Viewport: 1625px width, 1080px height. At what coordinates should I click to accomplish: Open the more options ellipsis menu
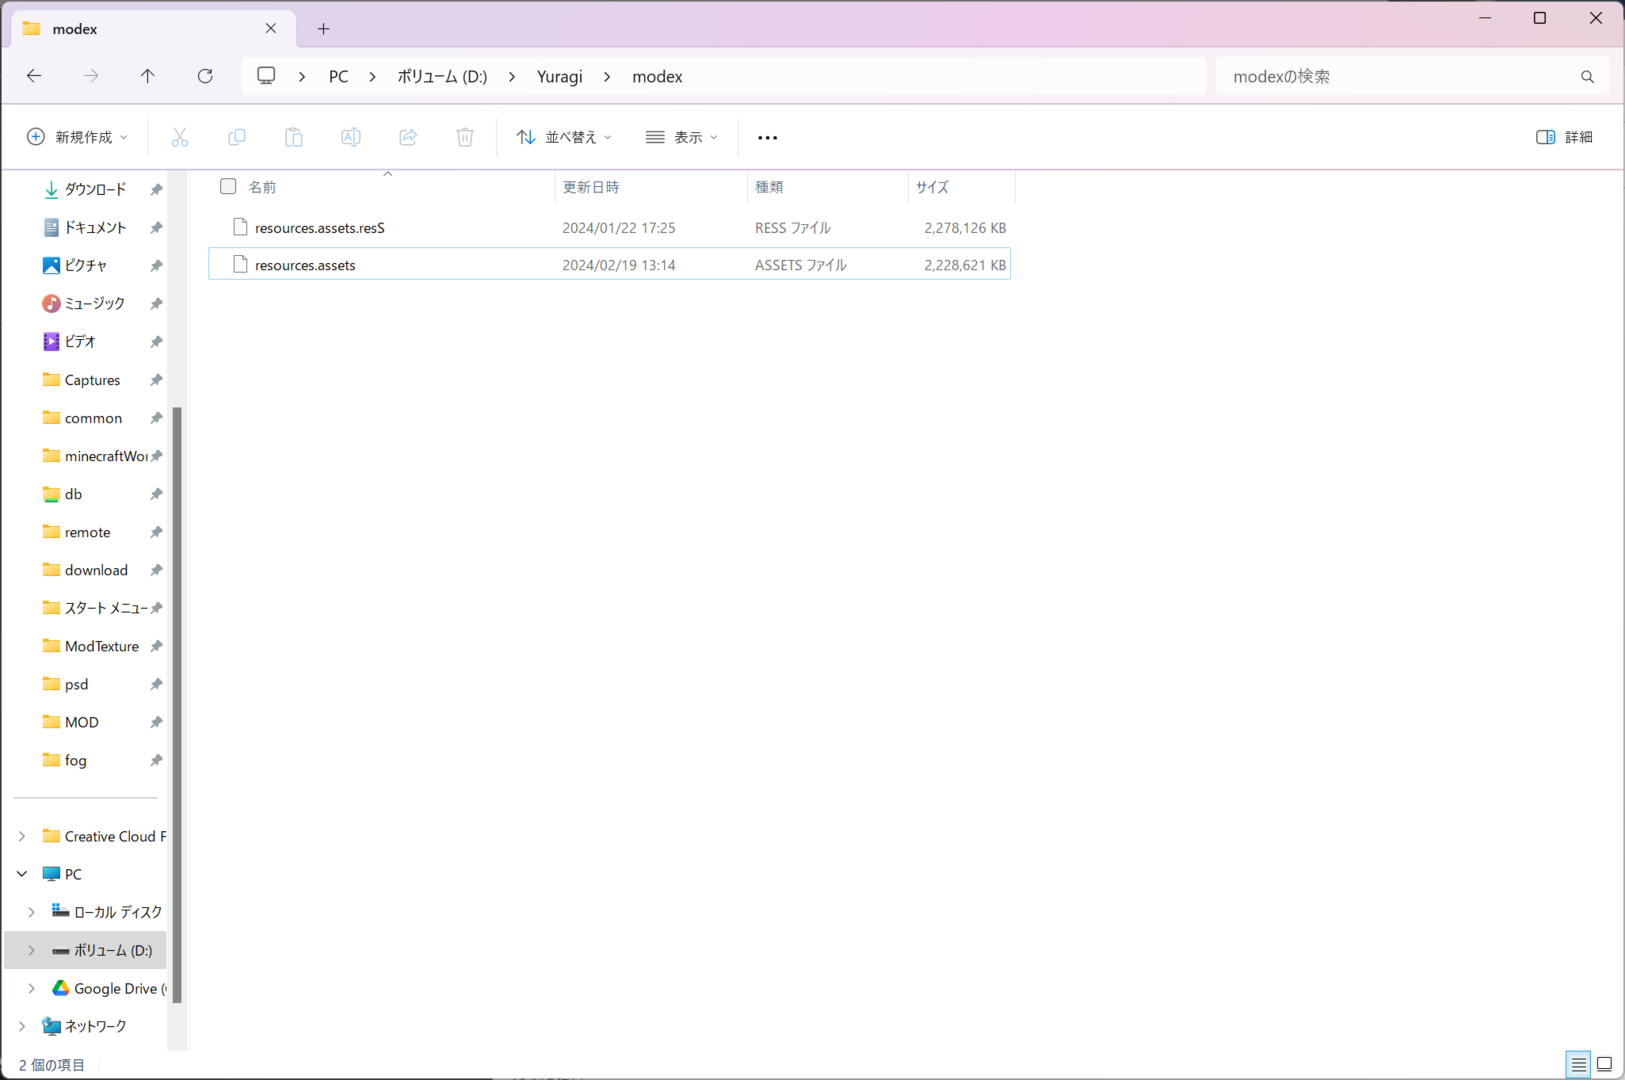pos(767,137)
